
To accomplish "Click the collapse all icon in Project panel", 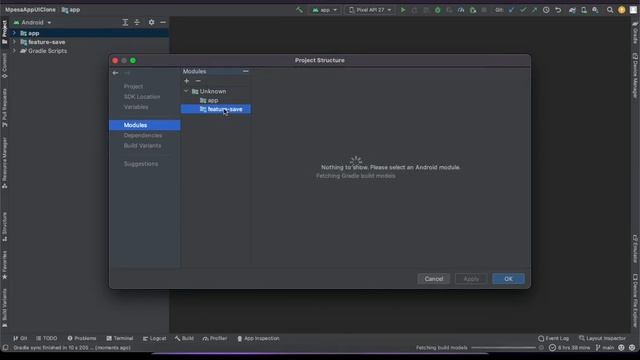I will (x=137, y=22).
